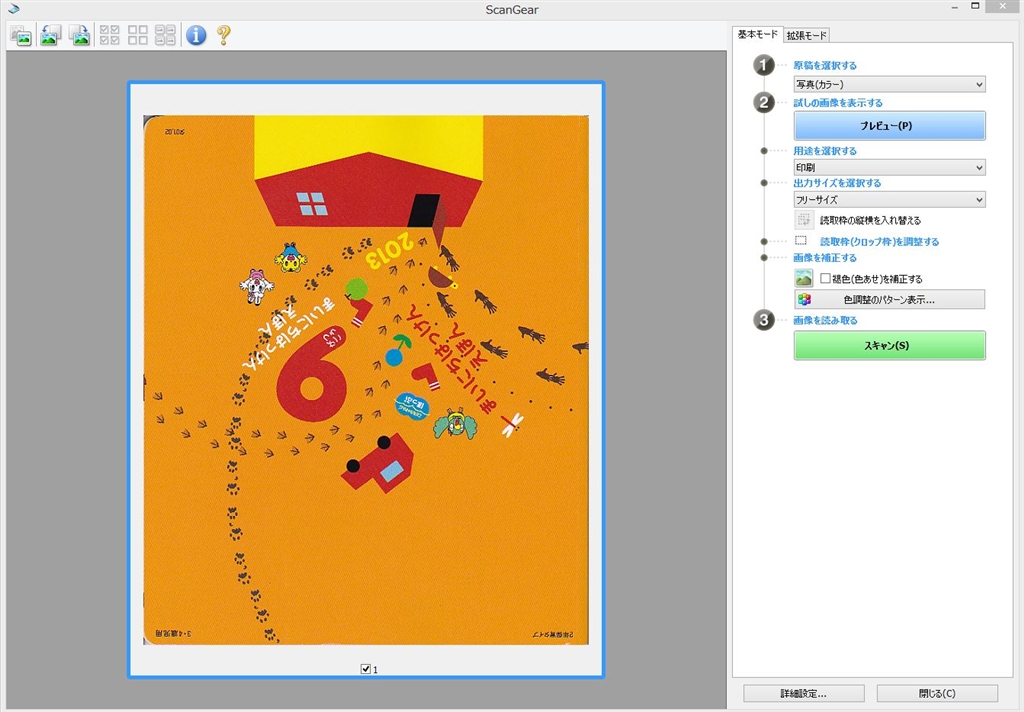Switch to the 基本モード tab
The height and width of the screenshot is (712, 1024).
758,34
